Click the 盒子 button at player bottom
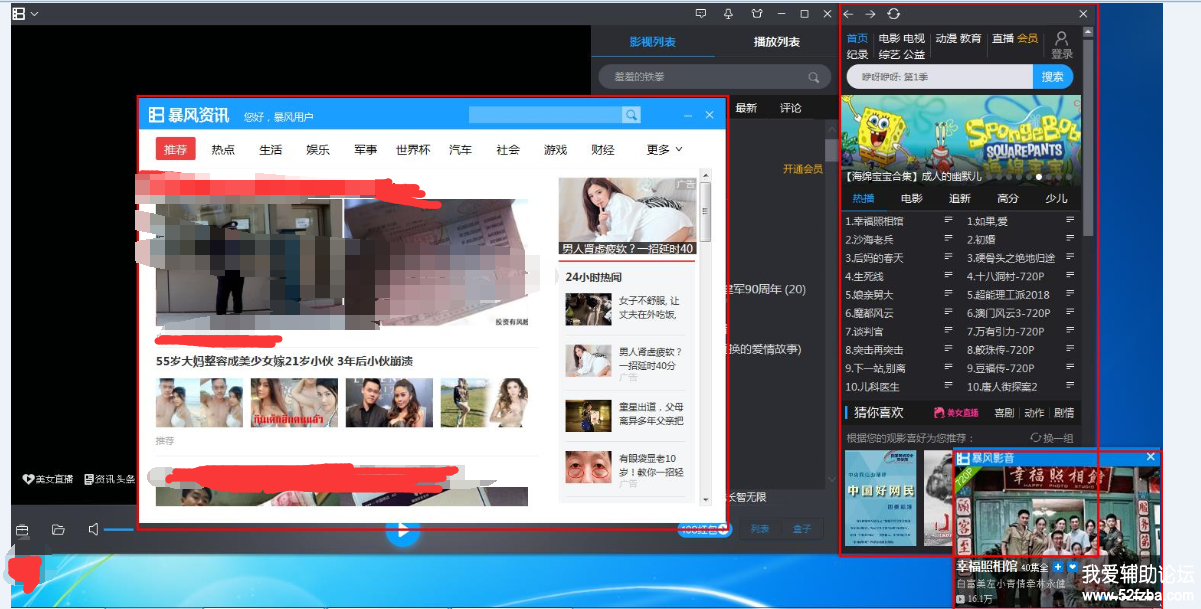 click(x=802, y=529)
